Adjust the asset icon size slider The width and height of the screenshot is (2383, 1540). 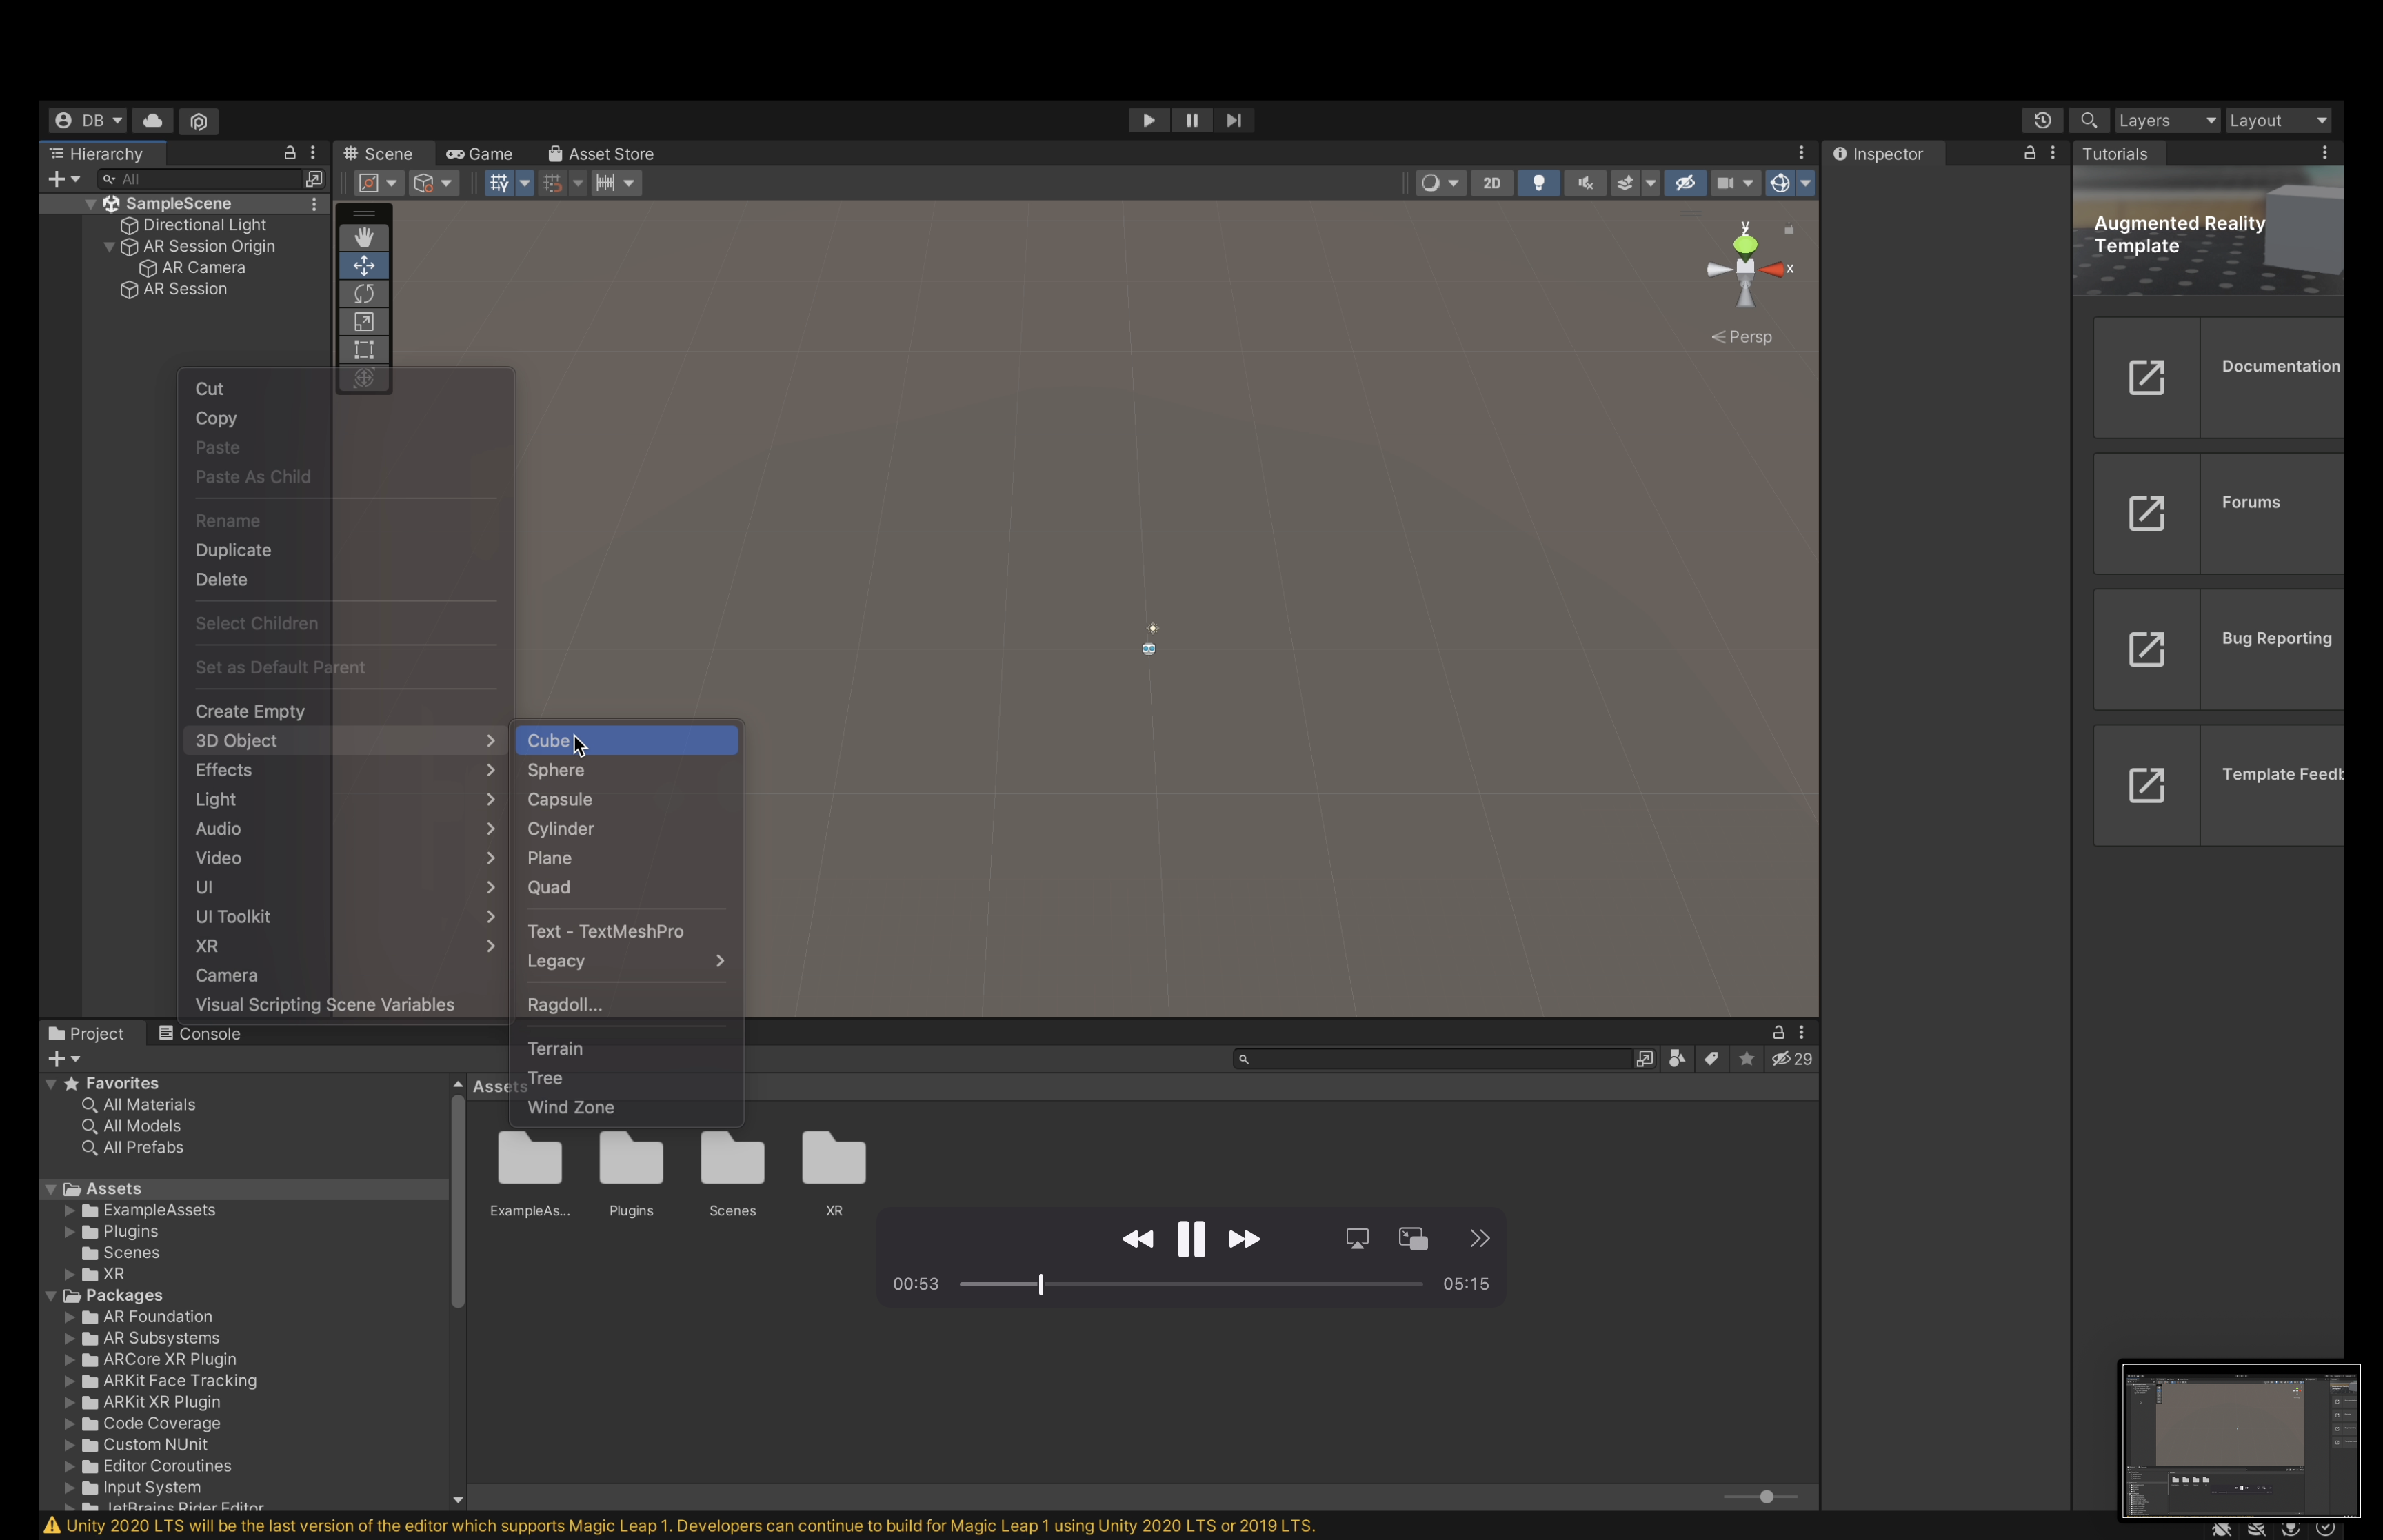1766,1497
